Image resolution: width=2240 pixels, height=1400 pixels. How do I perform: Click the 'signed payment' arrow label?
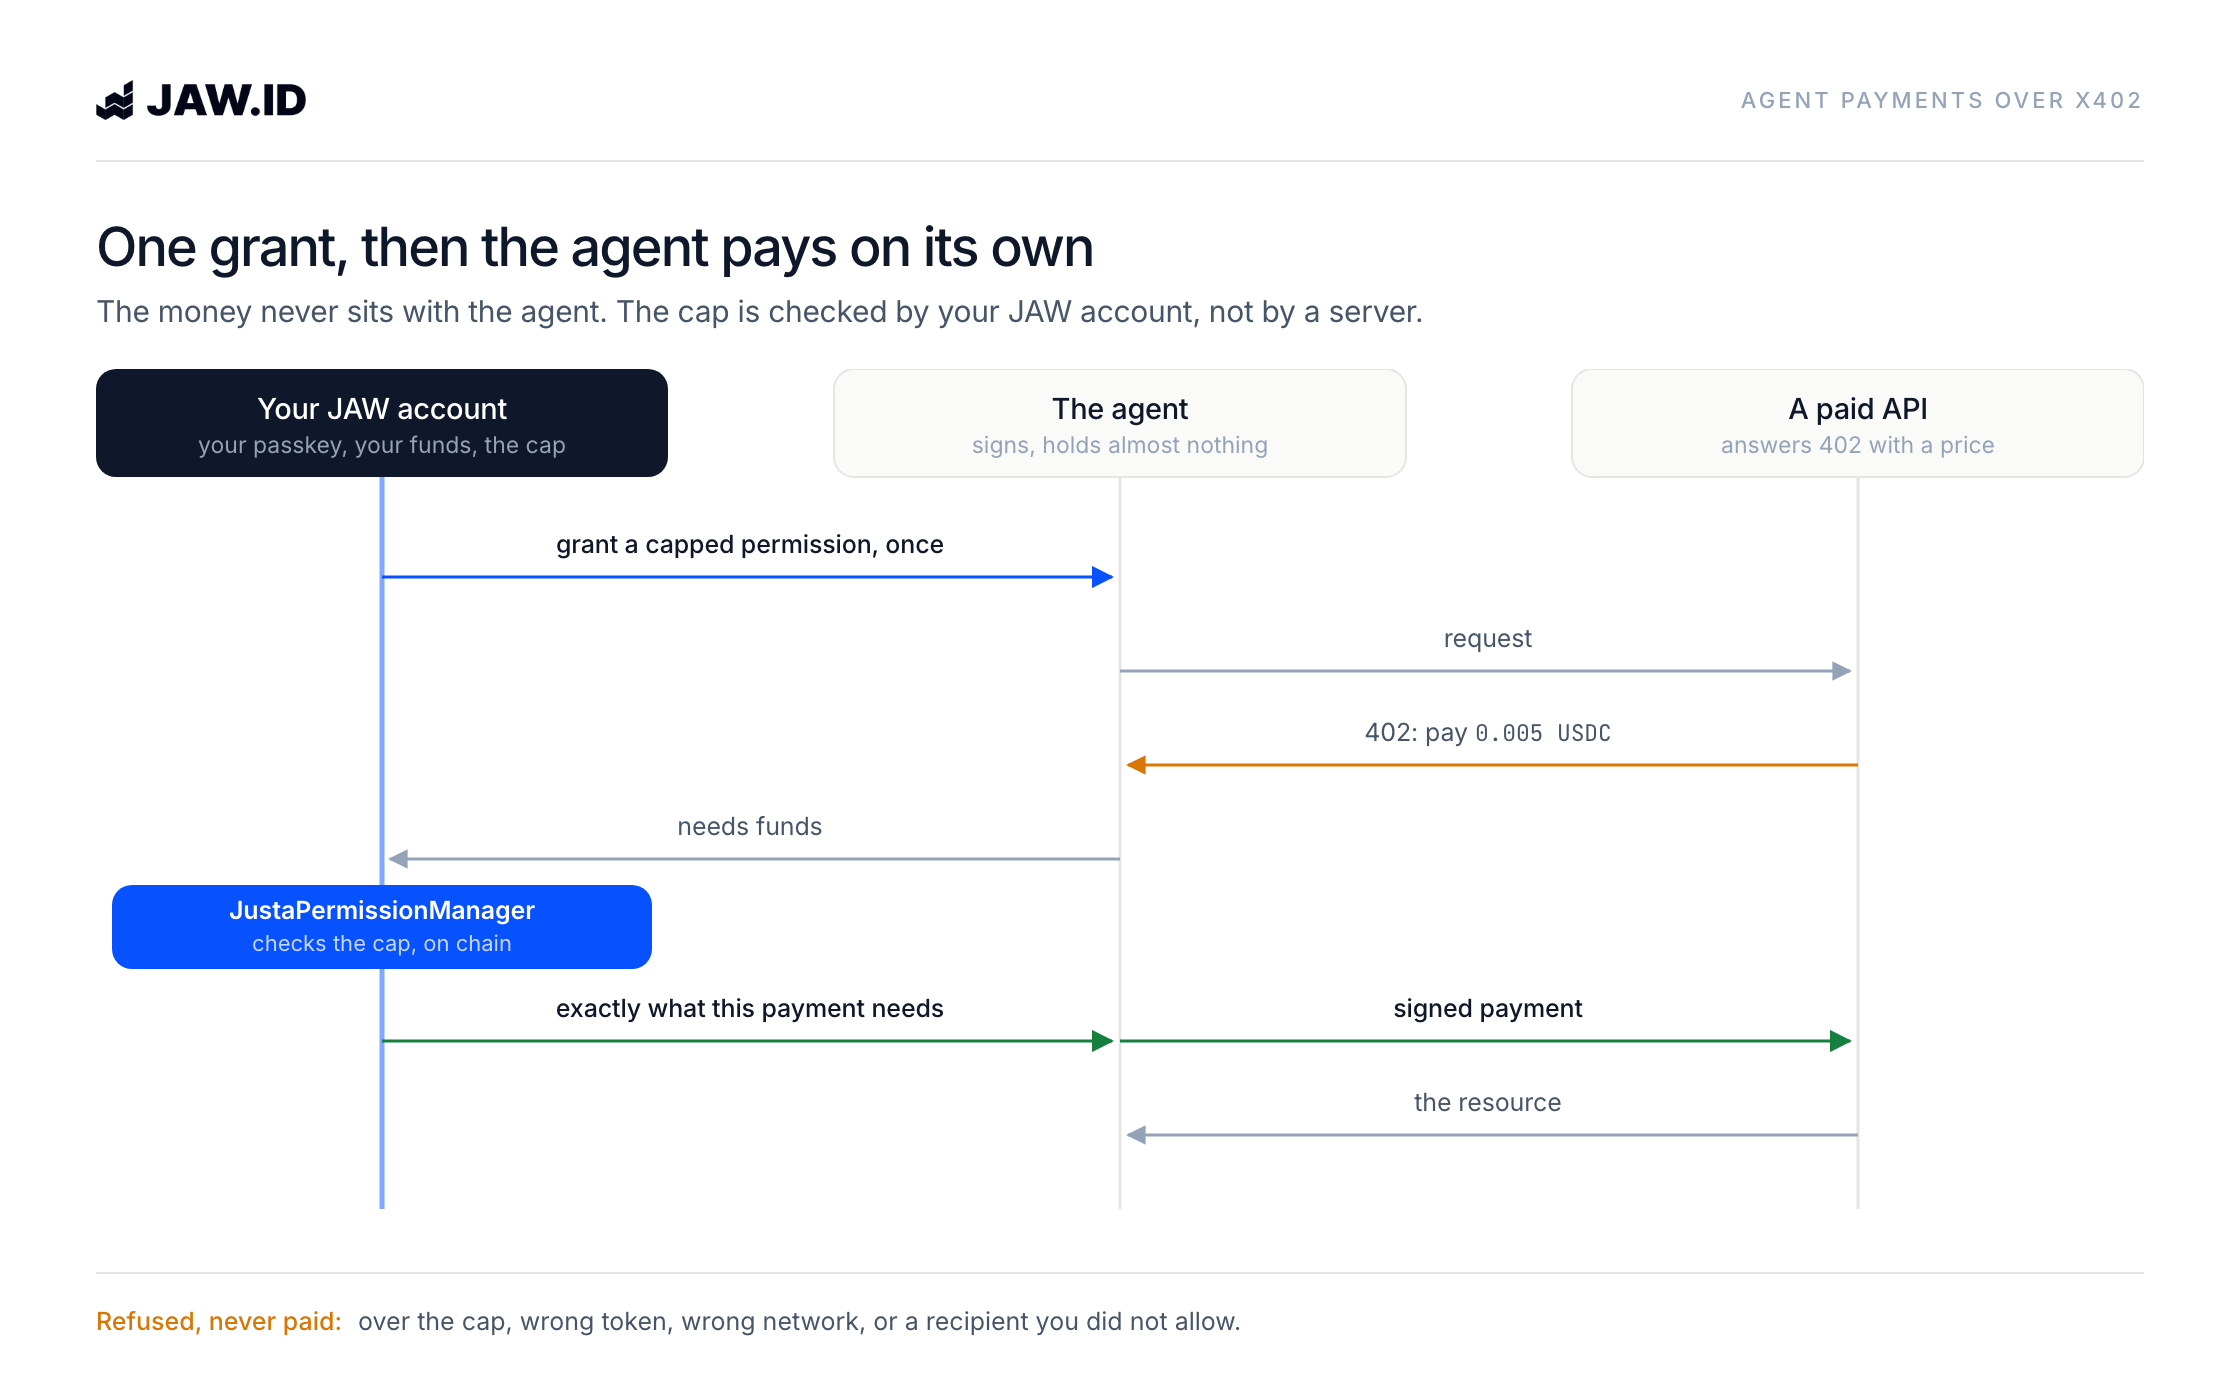point(1488,1009)
